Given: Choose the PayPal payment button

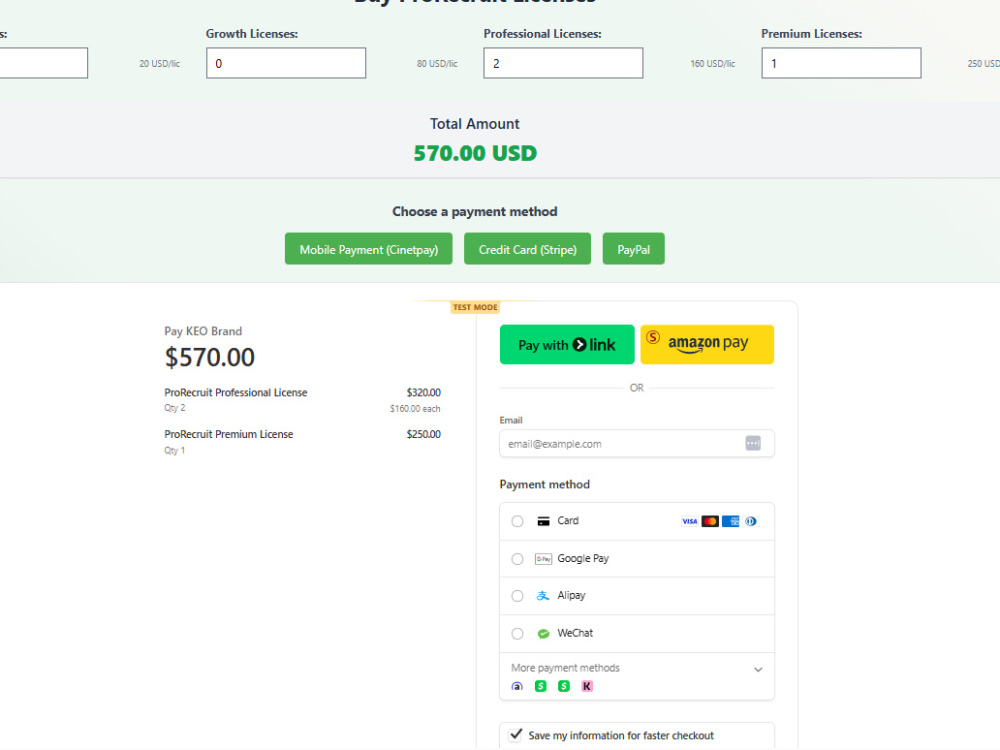Looking at the screenshot, I should point(633,249).
